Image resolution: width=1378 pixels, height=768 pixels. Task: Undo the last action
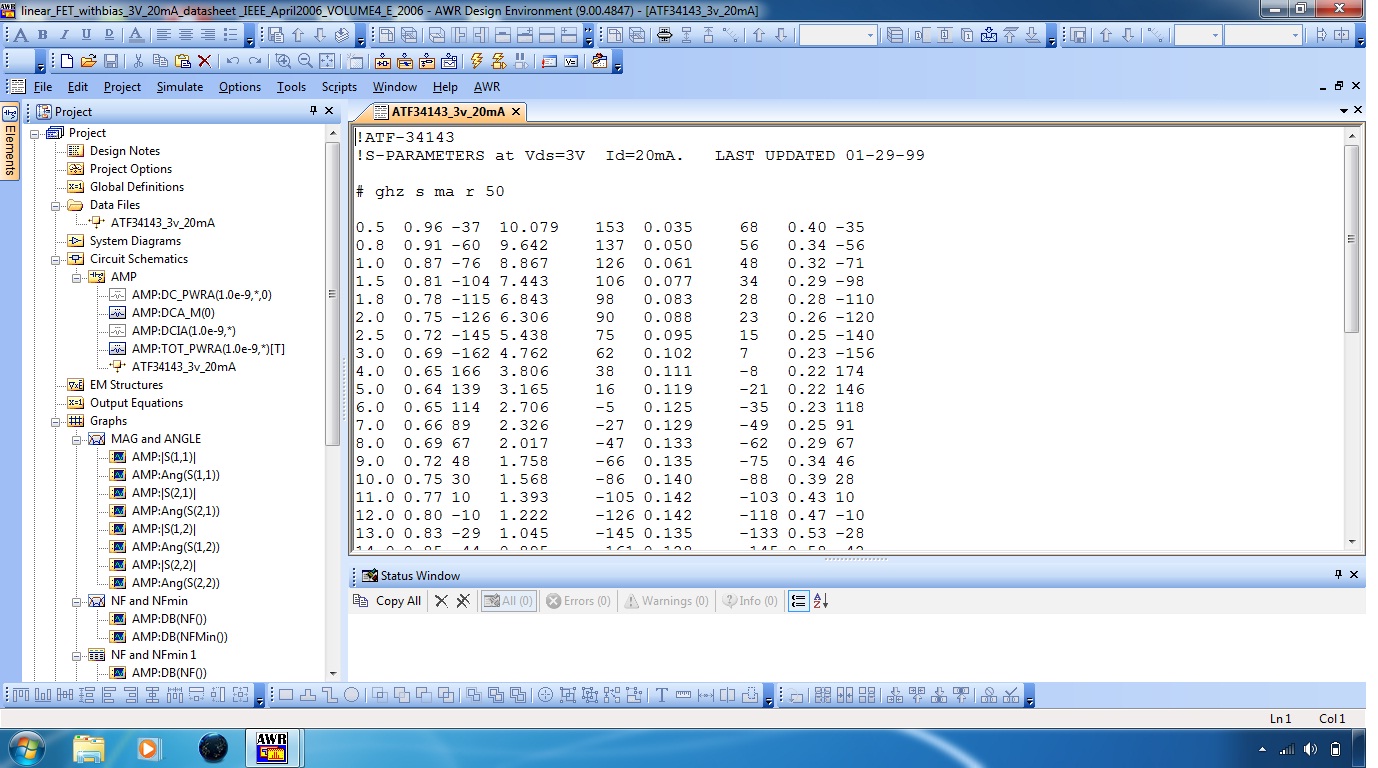pos(232,61)
